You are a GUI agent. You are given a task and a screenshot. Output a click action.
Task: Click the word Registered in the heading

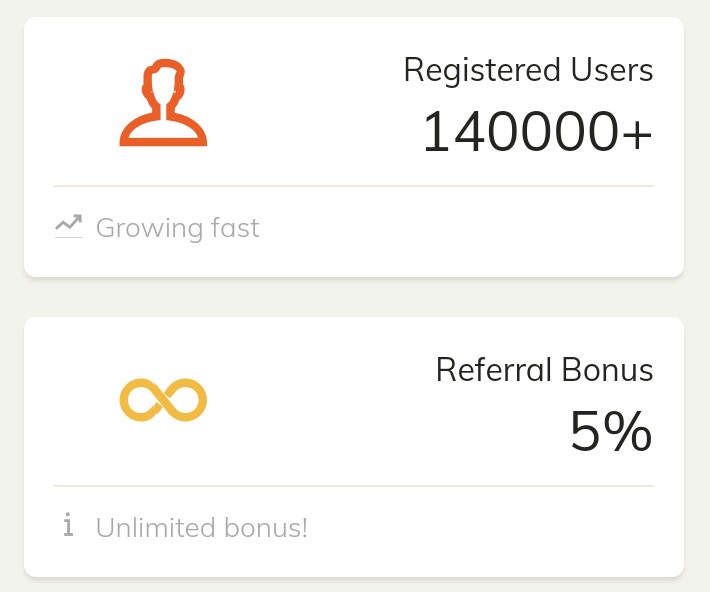click(482, 70)
